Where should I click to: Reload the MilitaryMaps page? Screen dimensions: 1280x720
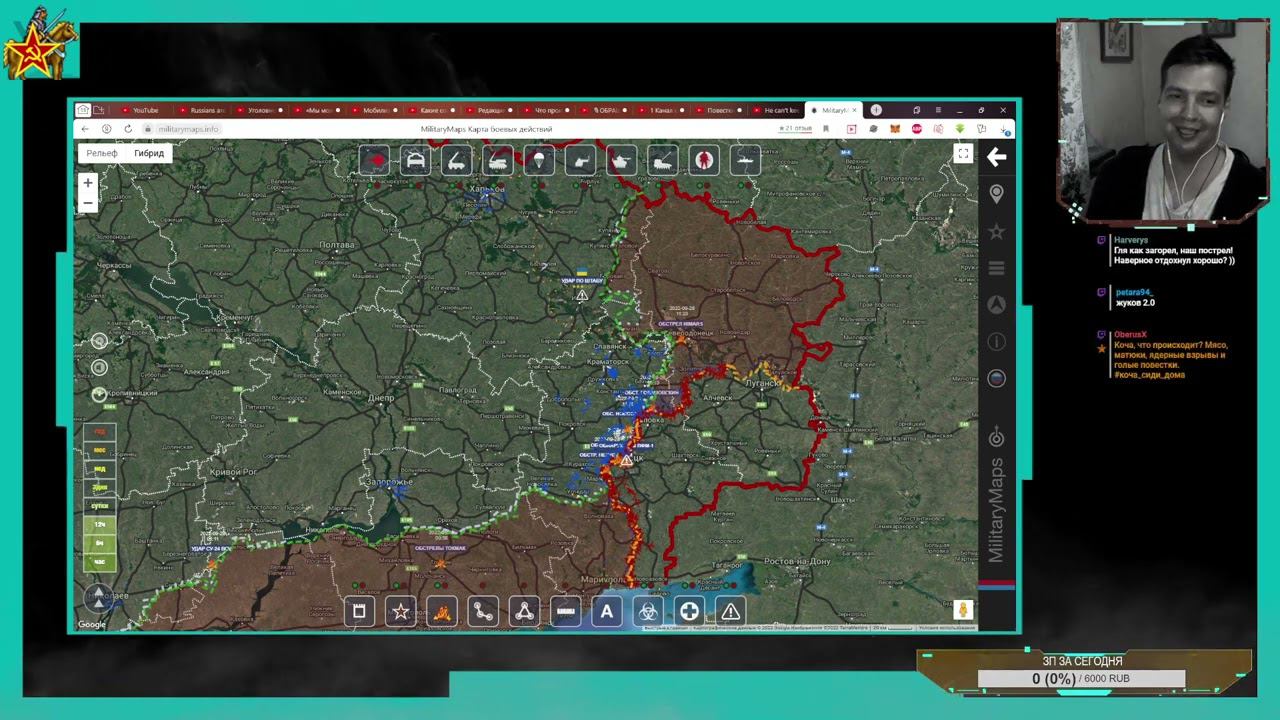click(x=128, y=129)
